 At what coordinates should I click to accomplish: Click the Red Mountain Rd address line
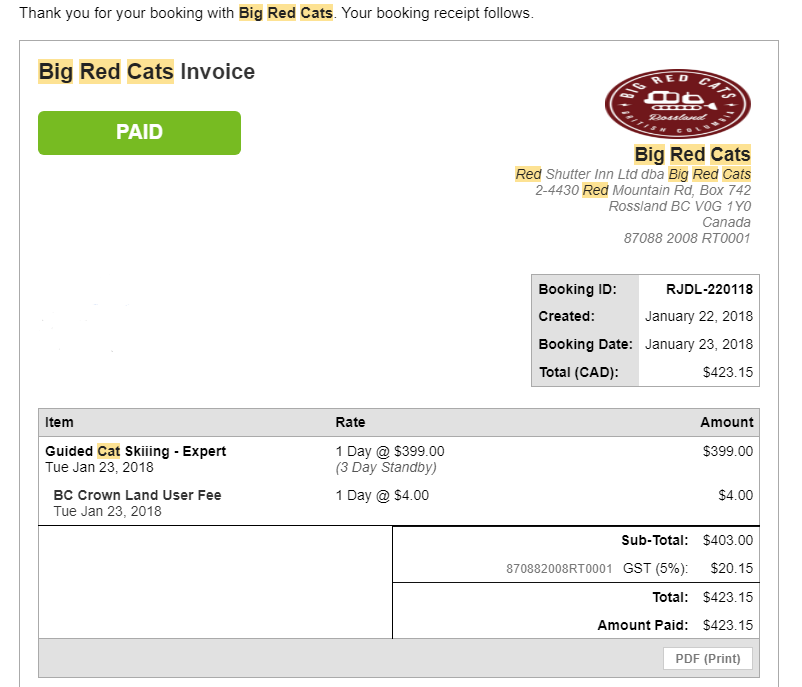click(643, 191)
